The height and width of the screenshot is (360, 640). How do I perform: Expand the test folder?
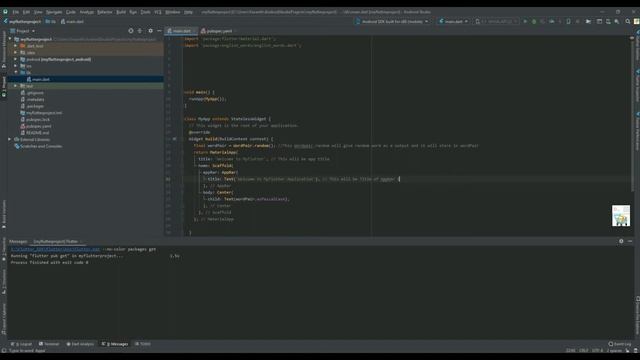[16, 86]
